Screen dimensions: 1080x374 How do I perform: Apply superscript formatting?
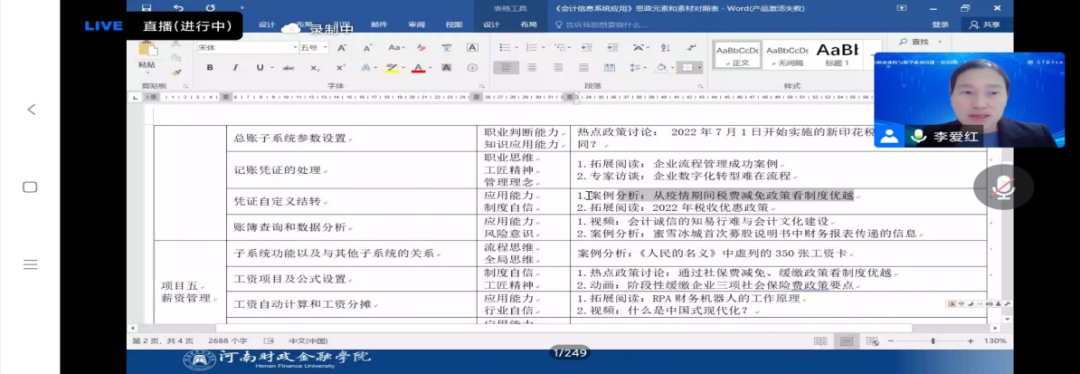(x=340, y=67)
